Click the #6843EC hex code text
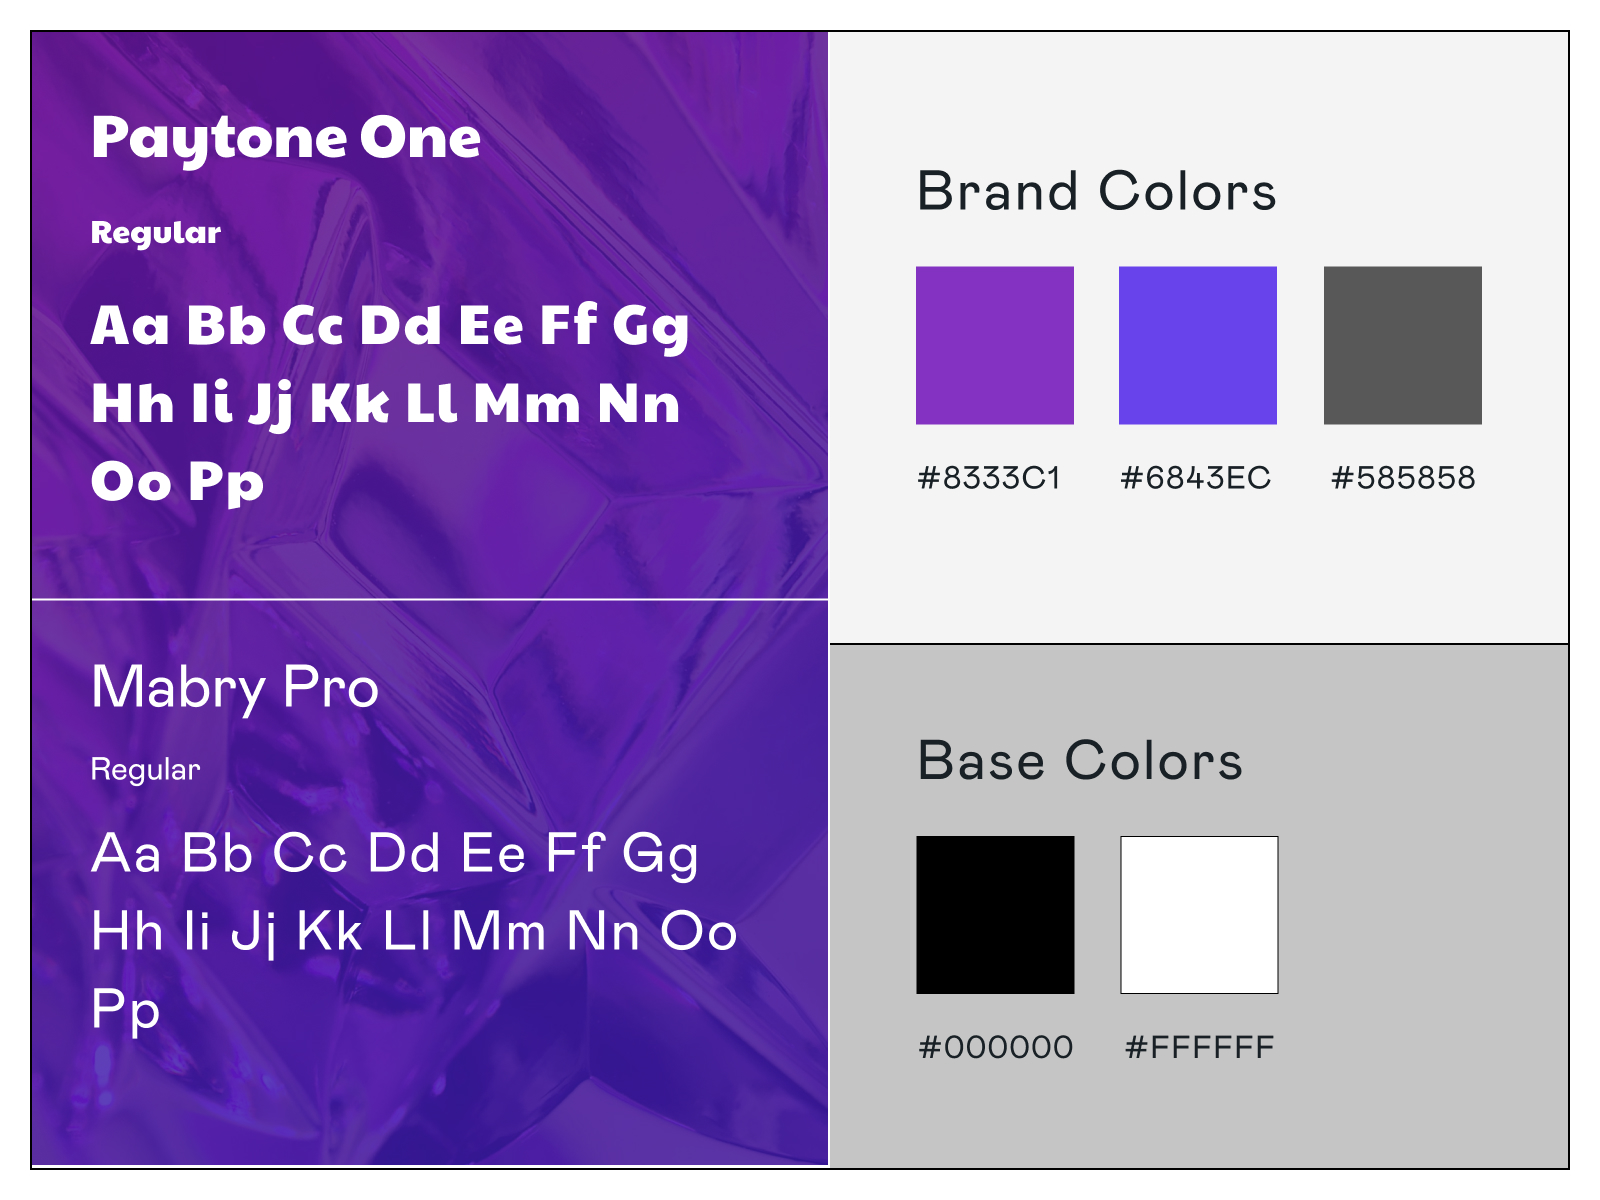 (1195, 478)
